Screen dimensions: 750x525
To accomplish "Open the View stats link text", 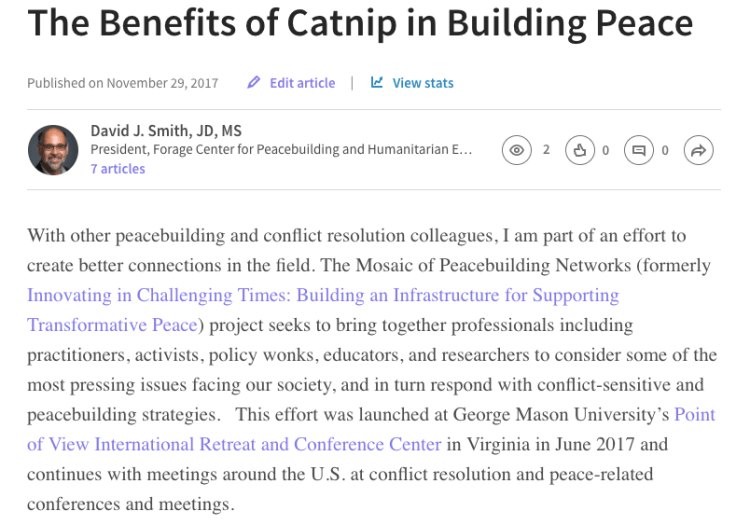I will (422, 83).
